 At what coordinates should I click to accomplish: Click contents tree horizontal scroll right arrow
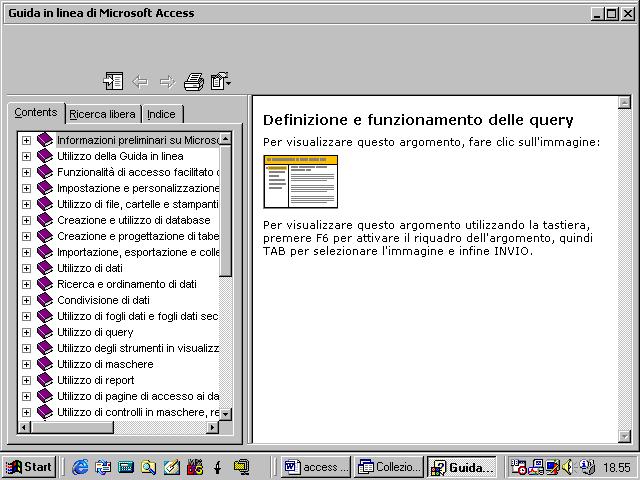tap(212, 427)
